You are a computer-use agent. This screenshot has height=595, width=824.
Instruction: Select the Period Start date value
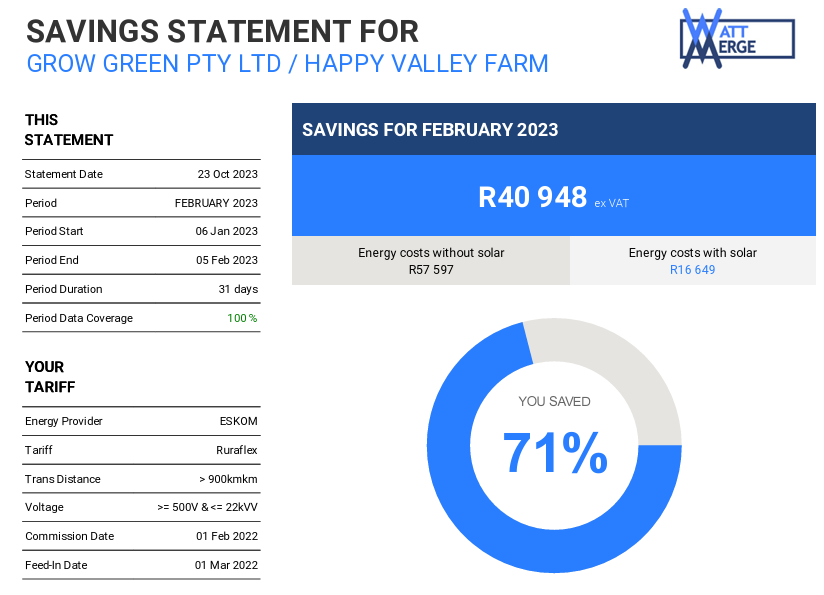227,231
